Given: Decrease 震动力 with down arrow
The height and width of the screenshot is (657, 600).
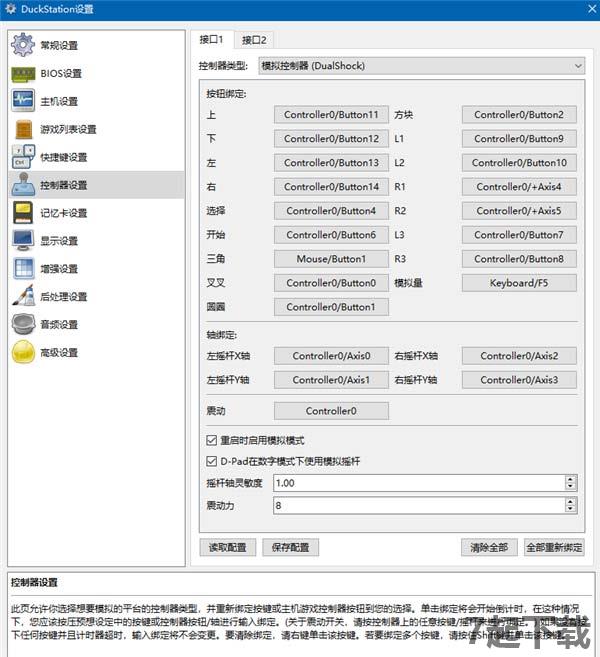Looking at the screenshot, I should pos(570,510).
